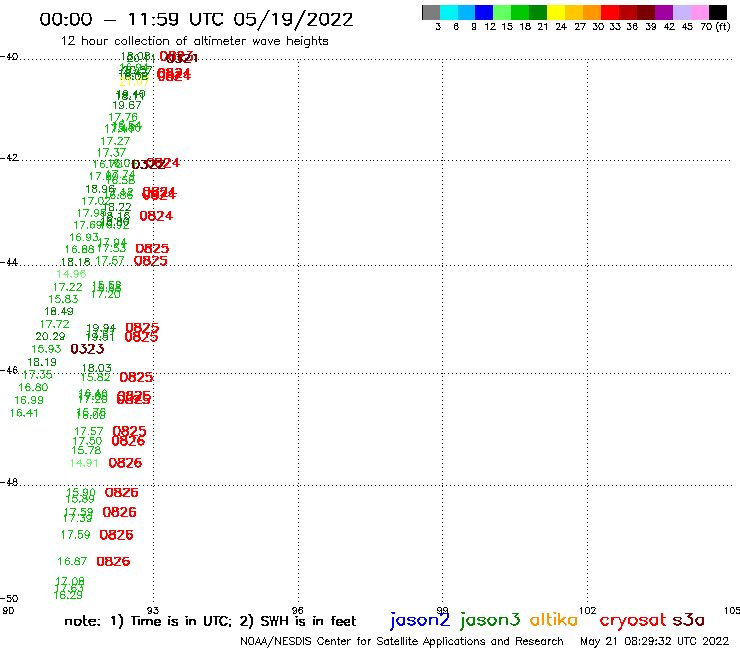Pick the yellow swatch in the wave-height scale

click(556, 13)
